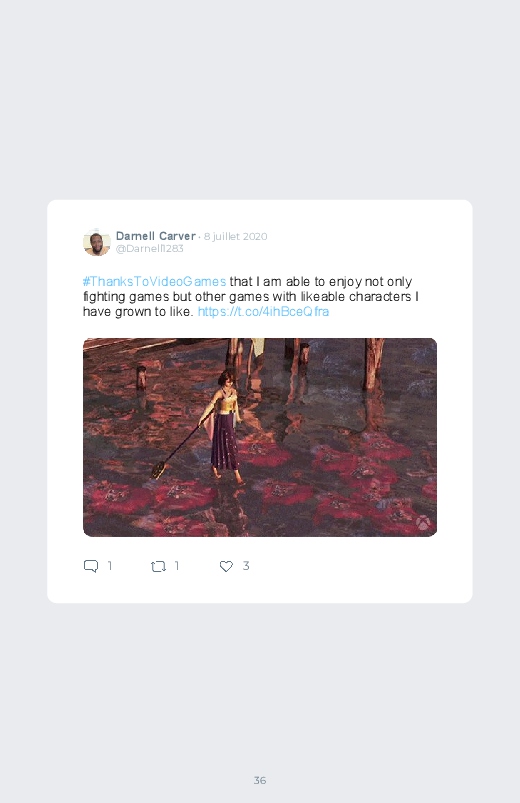Click the like count of 3
This screenshot has width=520, height=803.
click(246, 566)
